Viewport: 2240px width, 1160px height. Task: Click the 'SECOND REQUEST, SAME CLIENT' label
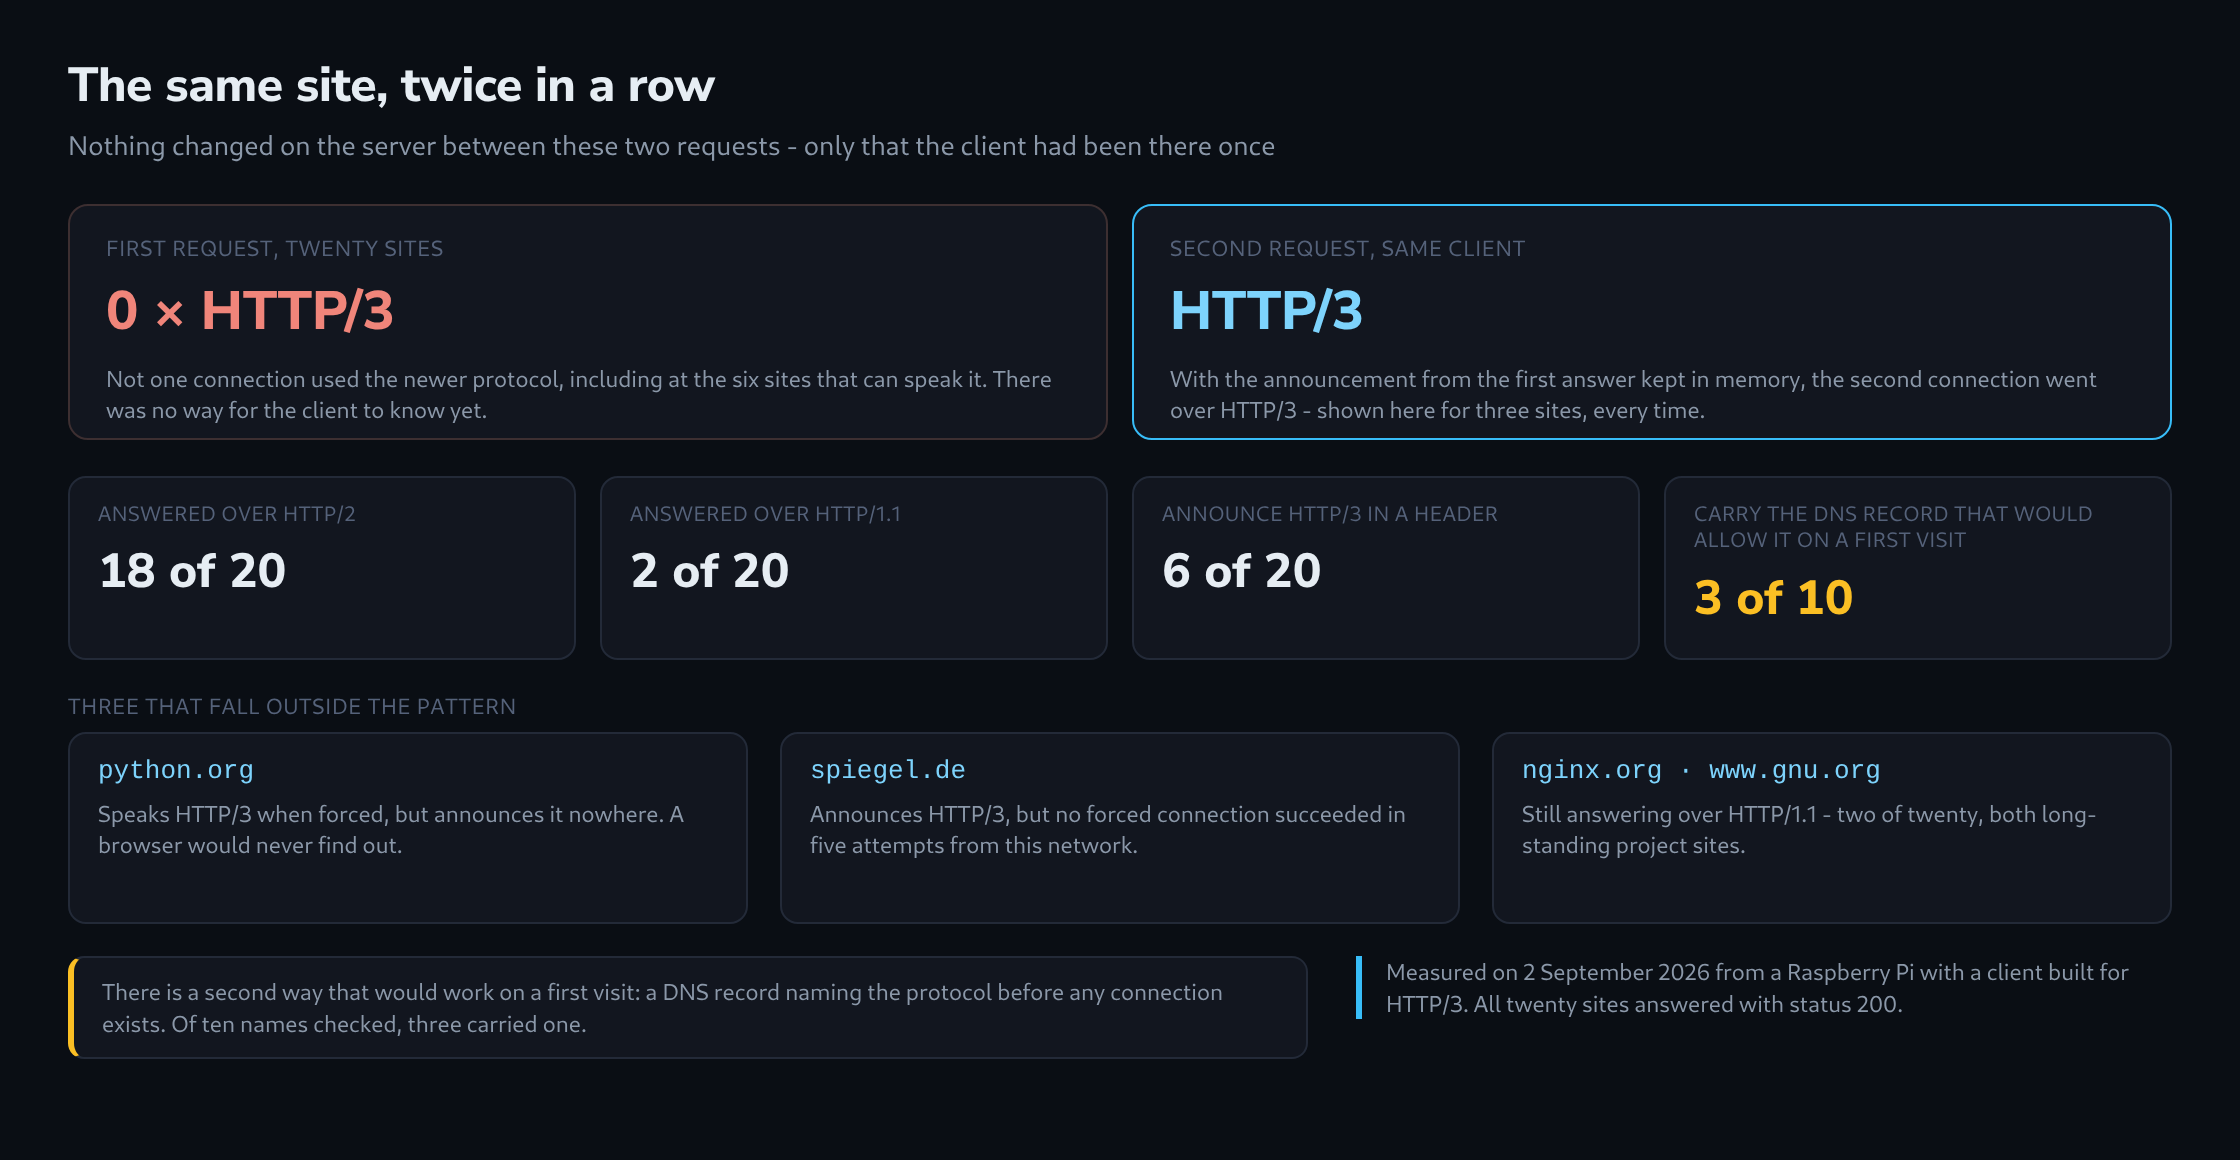click(1347, 249)
